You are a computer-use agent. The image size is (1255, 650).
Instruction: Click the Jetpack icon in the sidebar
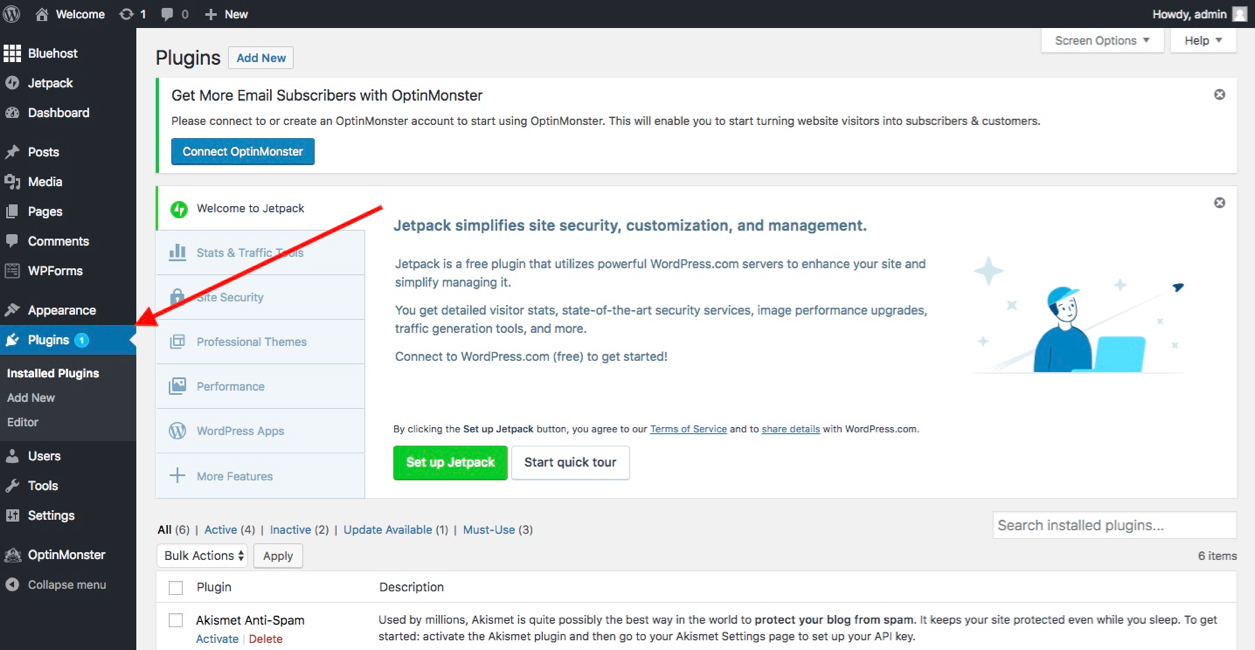pyautogui.click(x=12, y=83)
